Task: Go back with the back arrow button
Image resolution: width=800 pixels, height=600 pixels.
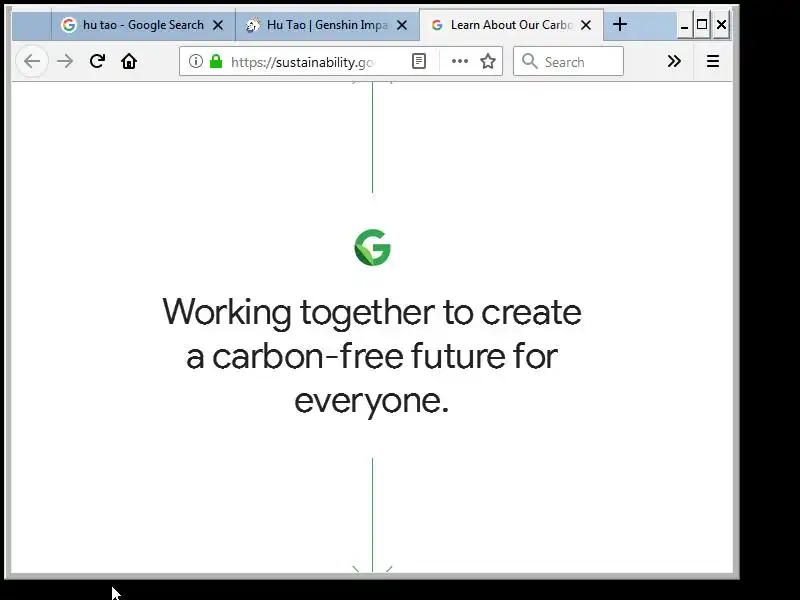Action: (32, 62)
